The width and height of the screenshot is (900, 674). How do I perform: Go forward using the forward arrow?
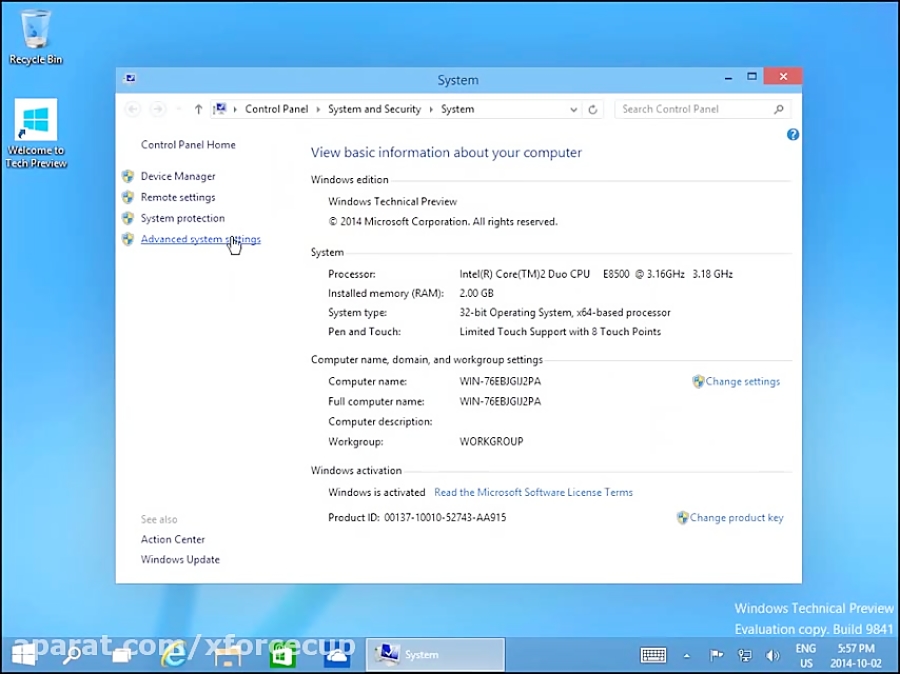tap(158, 109)
